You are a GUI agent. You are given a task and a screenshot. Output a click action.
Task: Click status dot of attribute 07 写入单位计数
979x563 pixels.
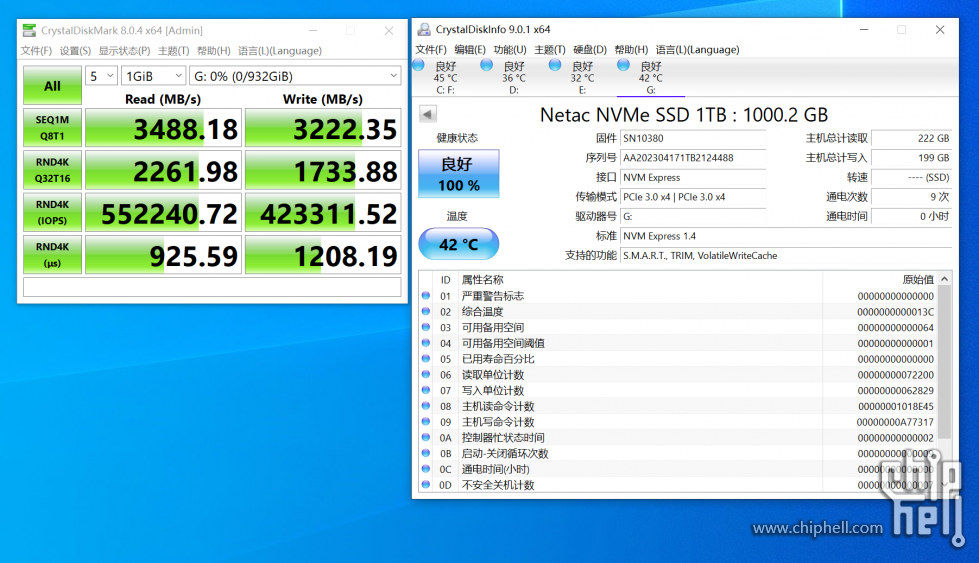click(x=426, y=389)
